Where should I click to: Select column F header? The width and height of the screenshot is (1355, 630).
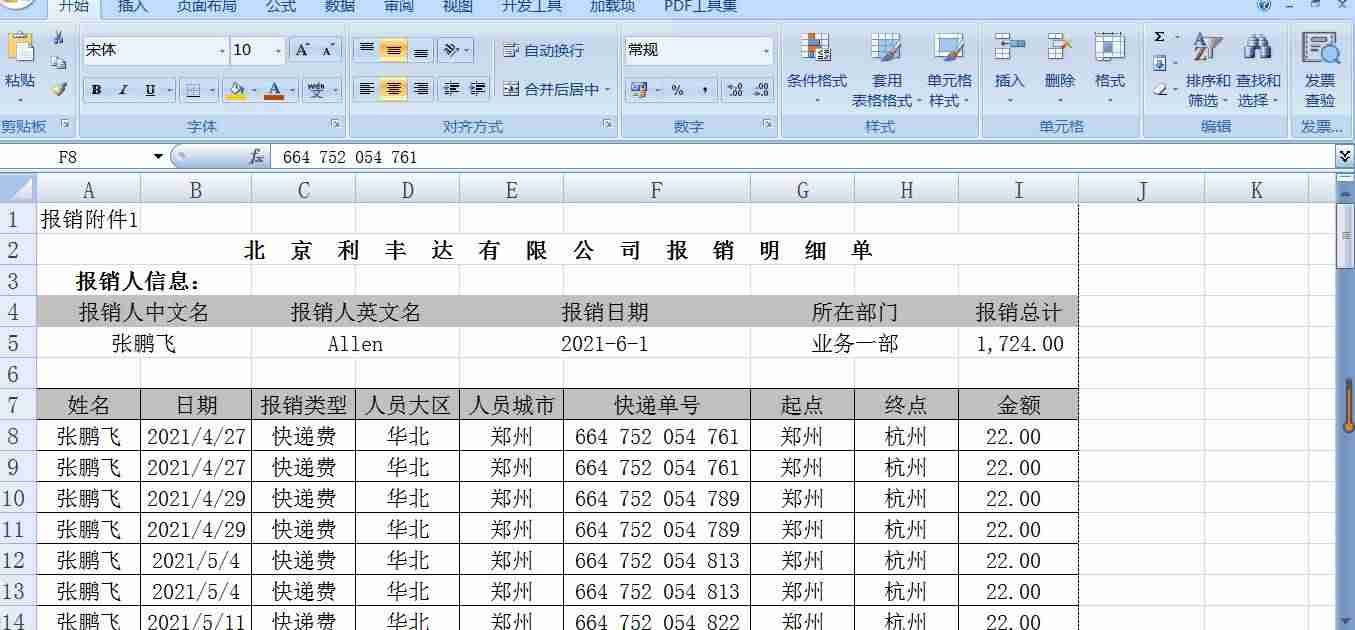pos(656,190)
